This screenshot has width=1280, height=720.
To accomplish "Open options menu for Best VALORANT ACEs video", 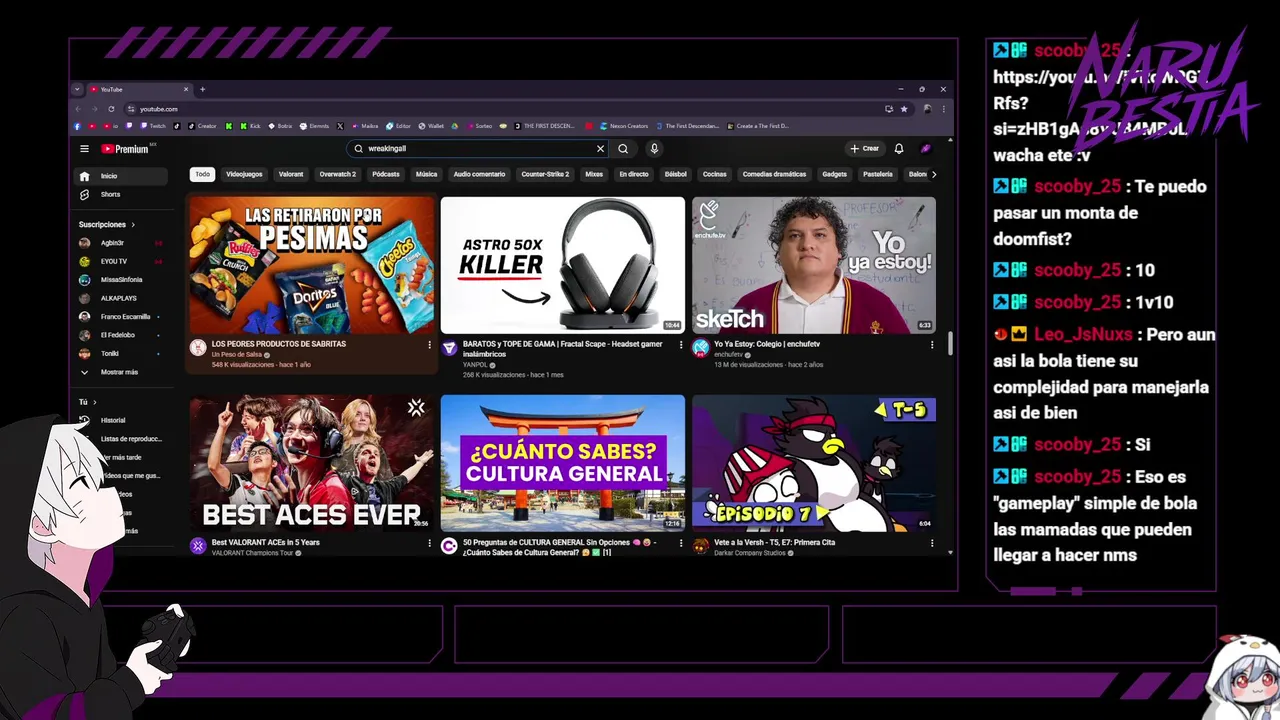I will point(430,544).
